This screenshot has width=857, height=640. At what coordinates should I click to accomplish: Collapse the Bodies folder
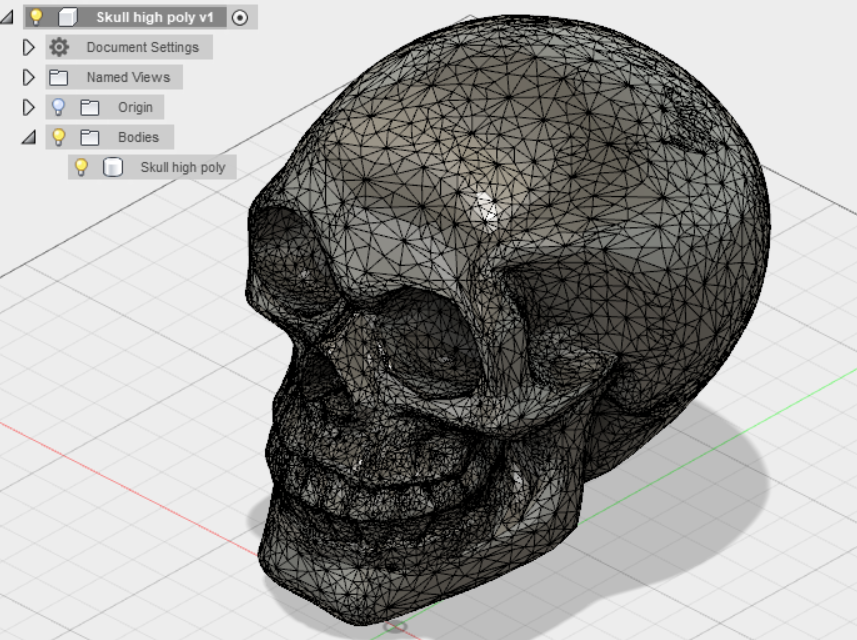pyautogui.click(x=30, y=137)
